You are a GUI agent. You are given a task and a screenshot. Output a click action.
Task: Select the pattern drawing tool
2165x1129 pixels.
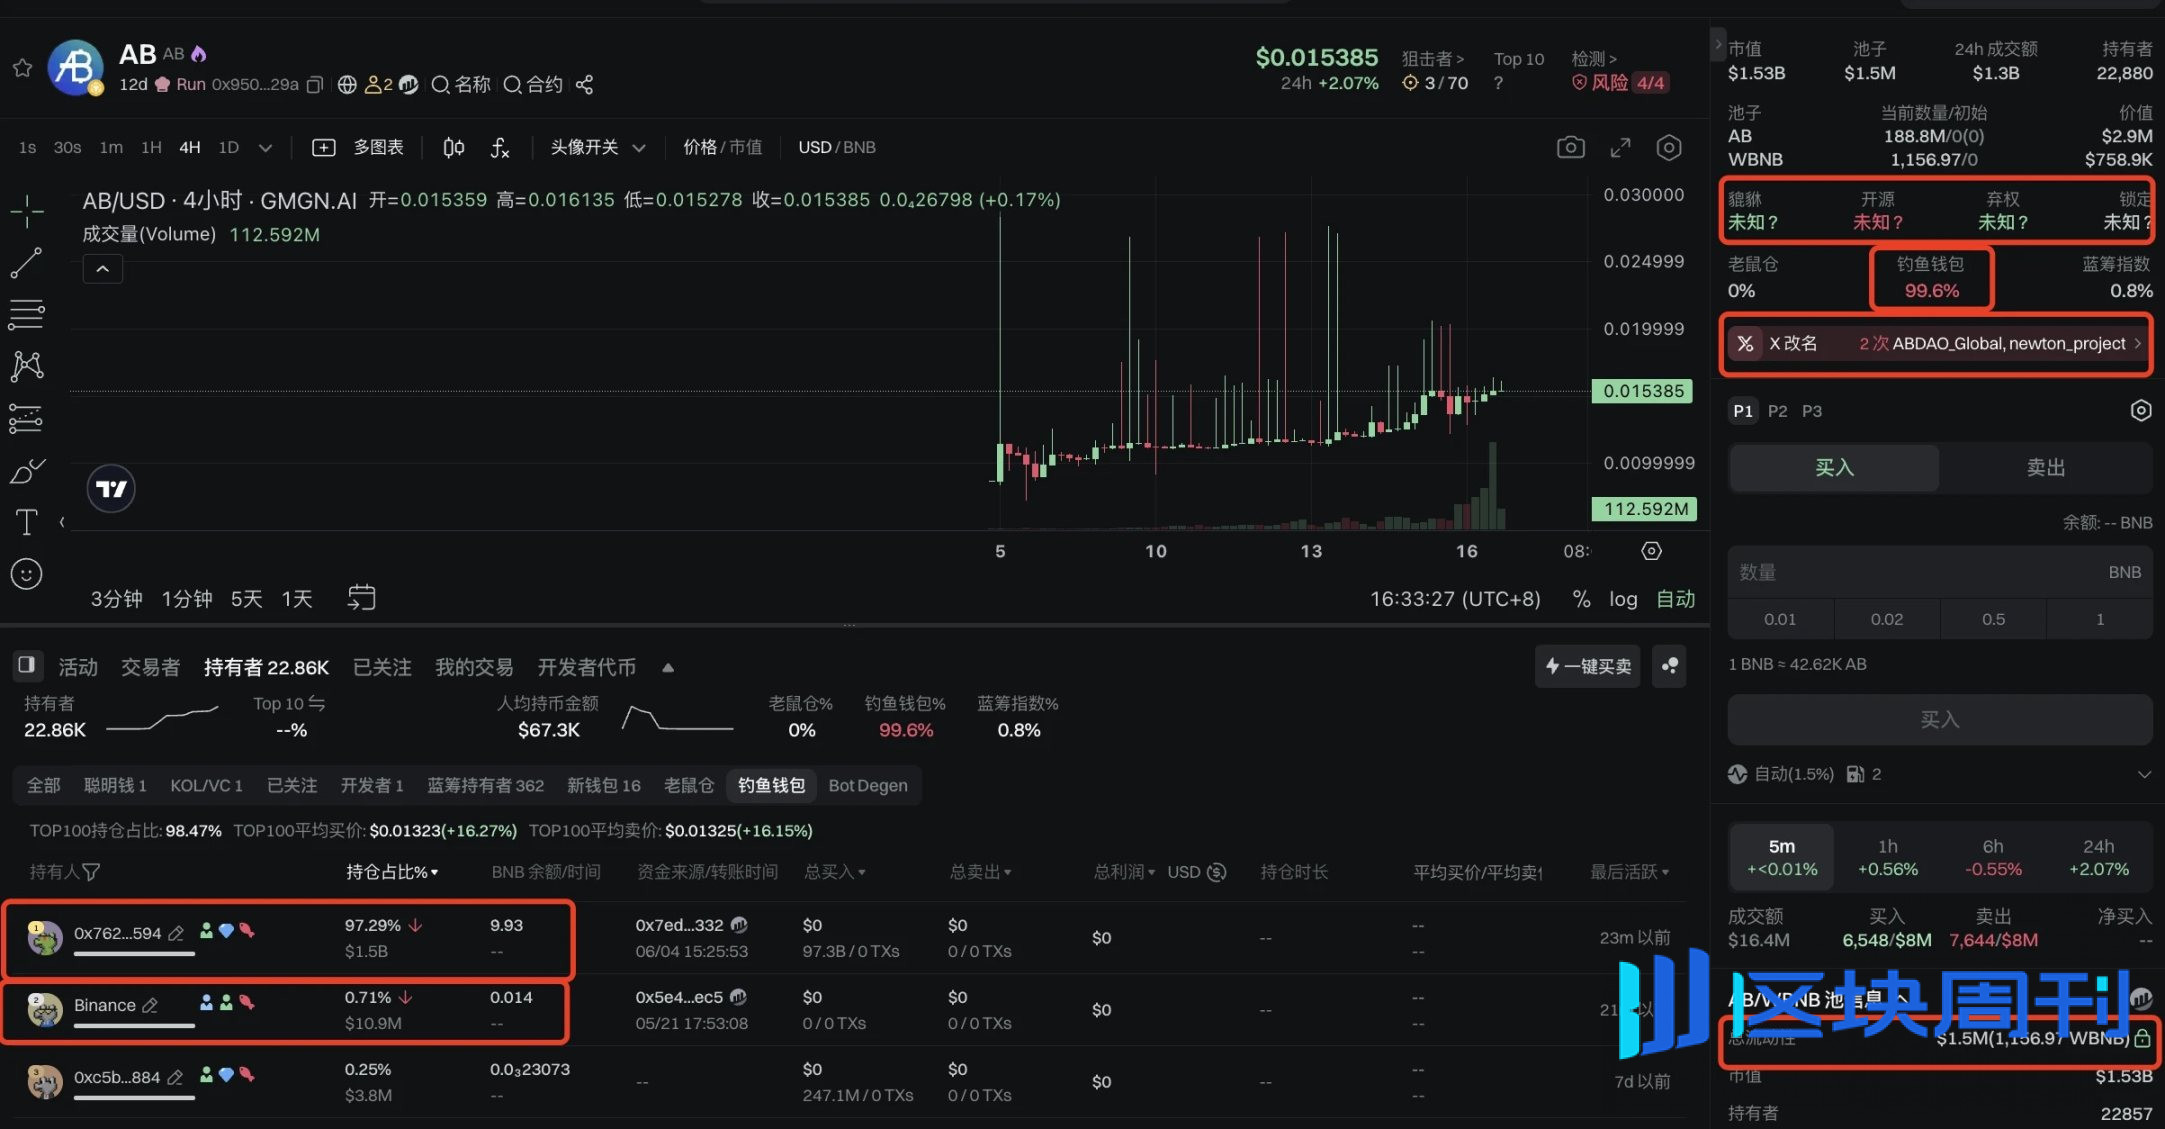(27, 366)
